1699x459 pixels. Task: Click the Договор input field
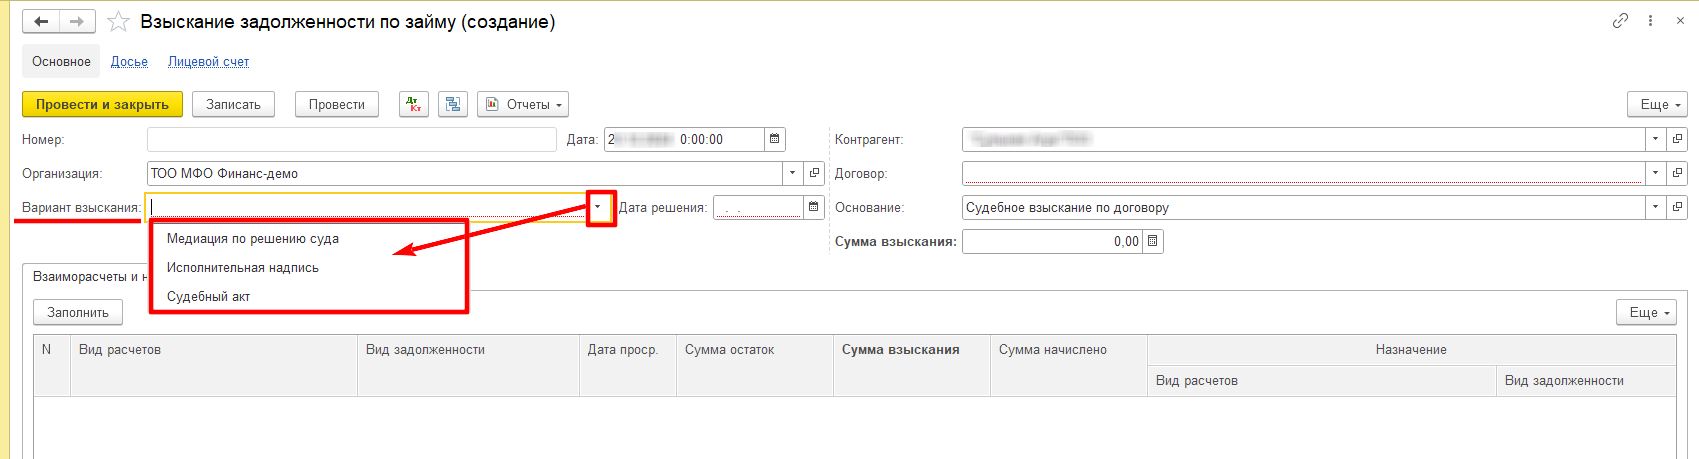pyautogui.click(x=1304, y=173)
